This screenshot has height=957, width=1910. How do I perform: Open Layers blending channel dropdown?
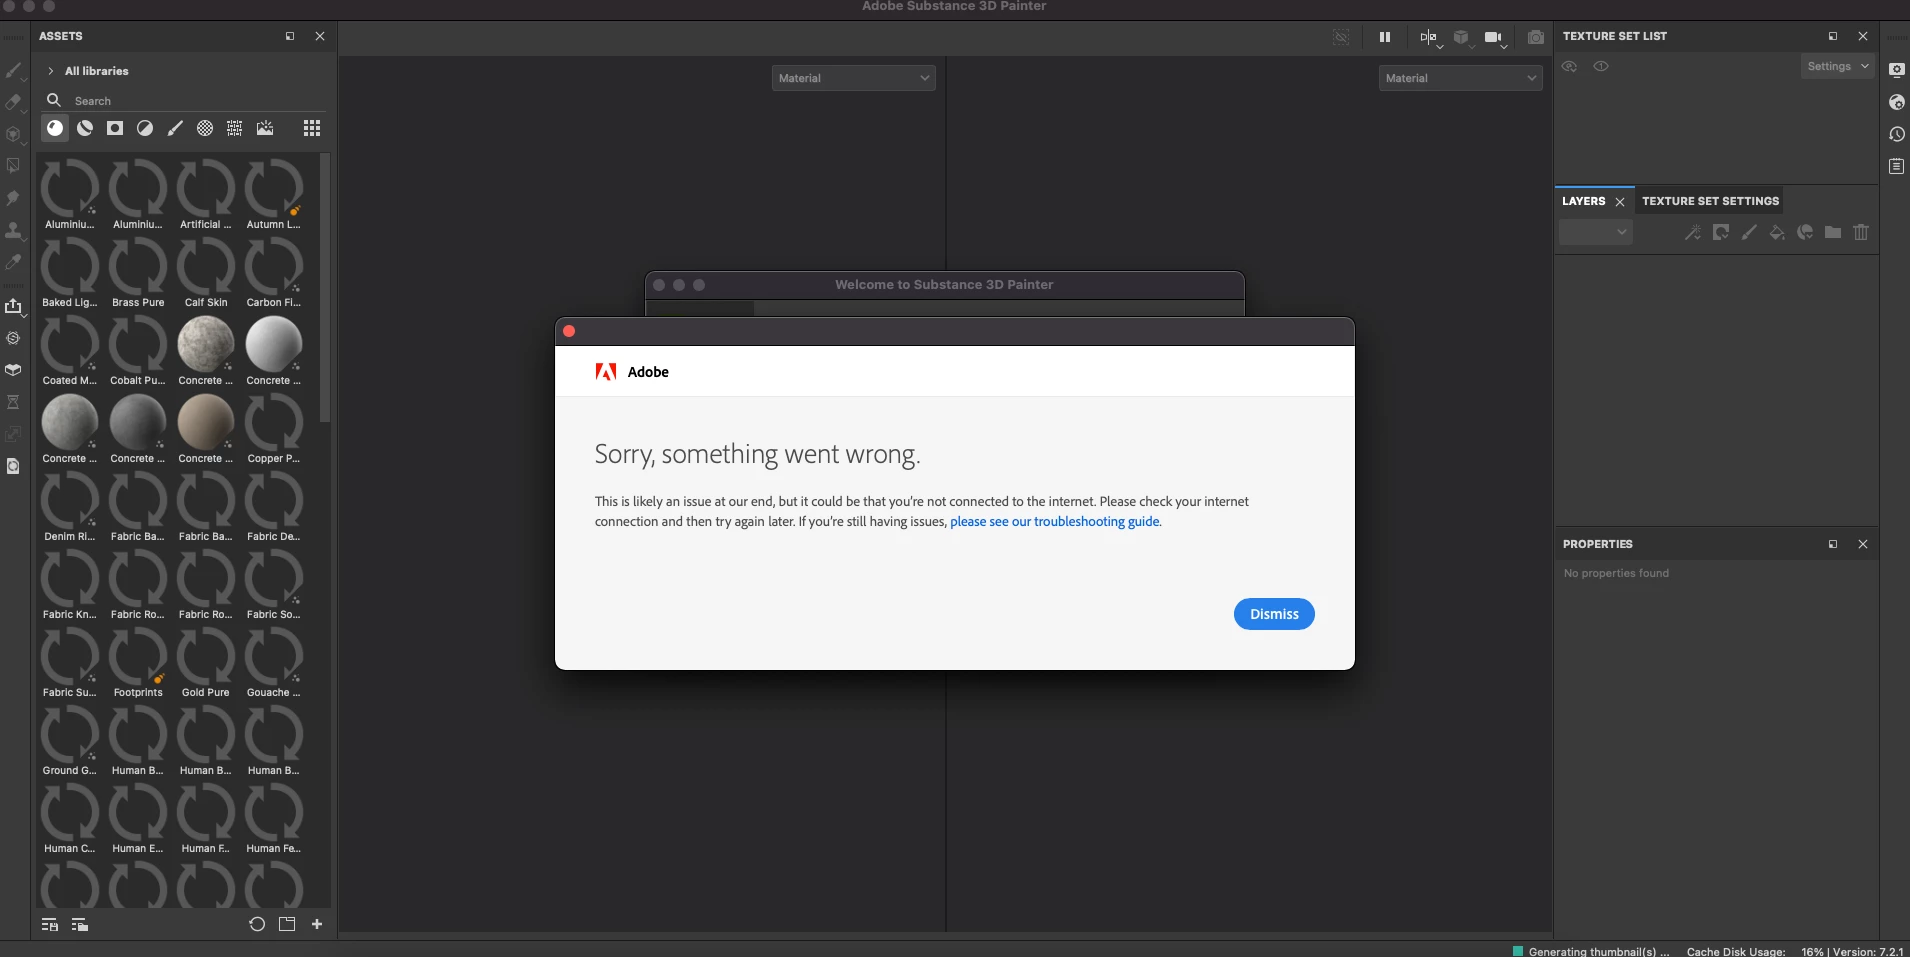pos(1595,232)
